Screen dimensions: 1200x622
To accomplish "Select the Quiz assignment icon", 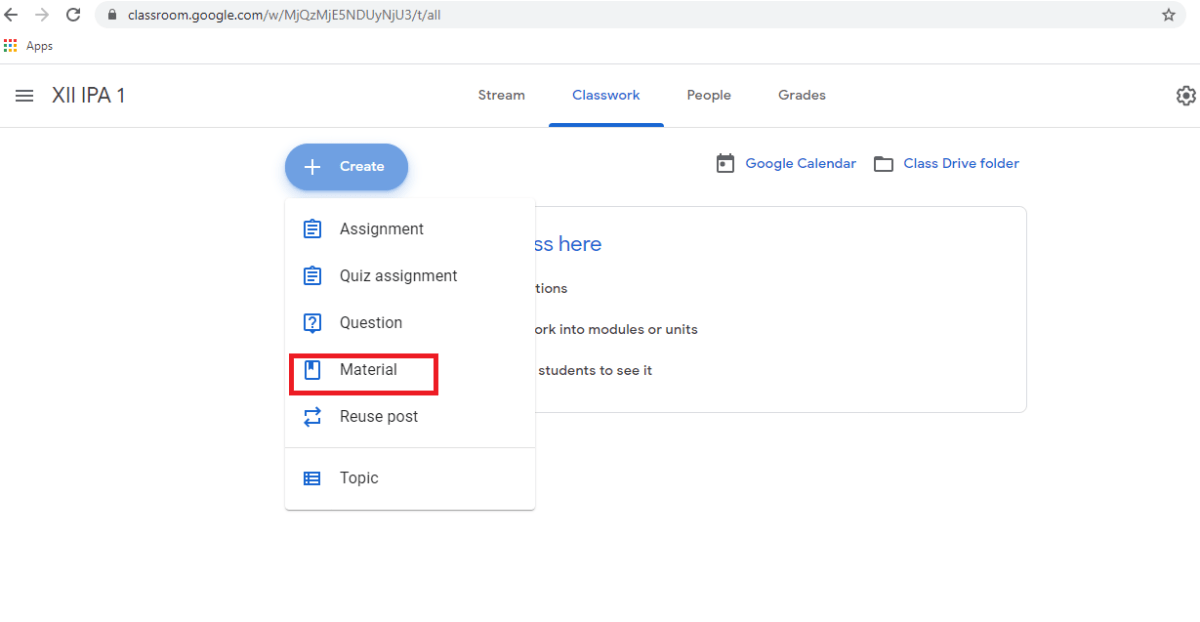I will (x=312, y=275).
